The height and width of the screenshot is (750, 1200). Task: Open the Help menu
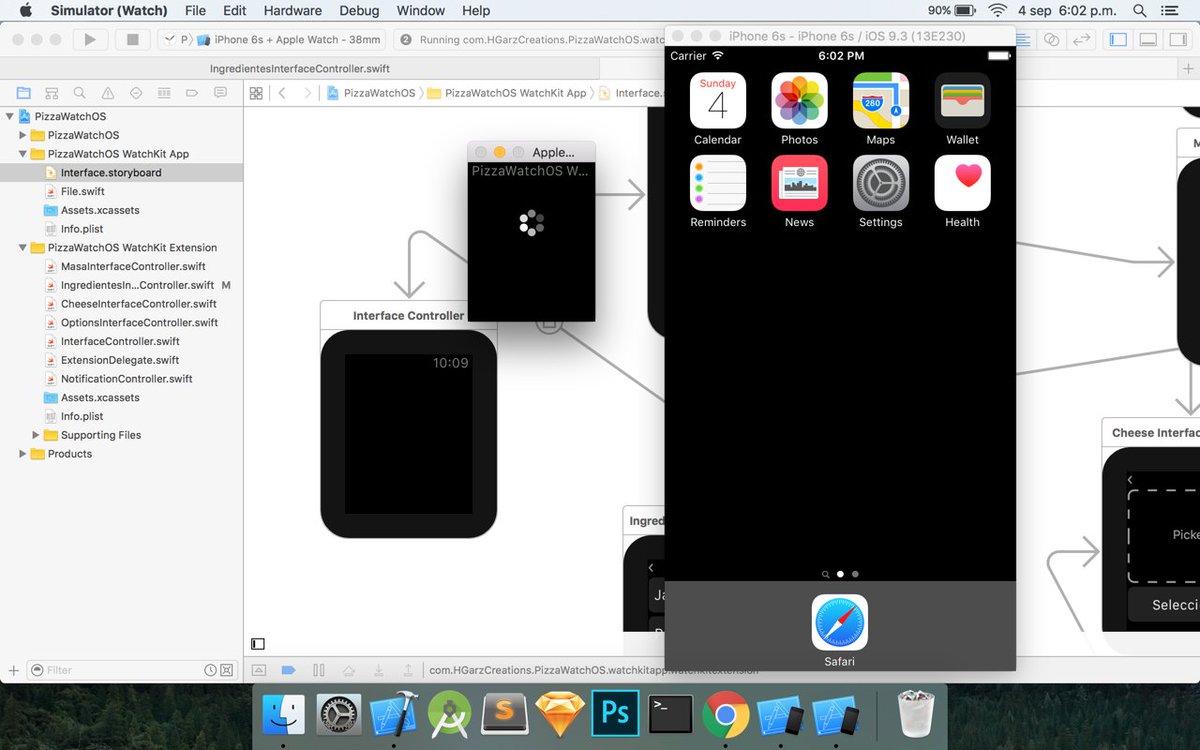[x=476, y=10]
